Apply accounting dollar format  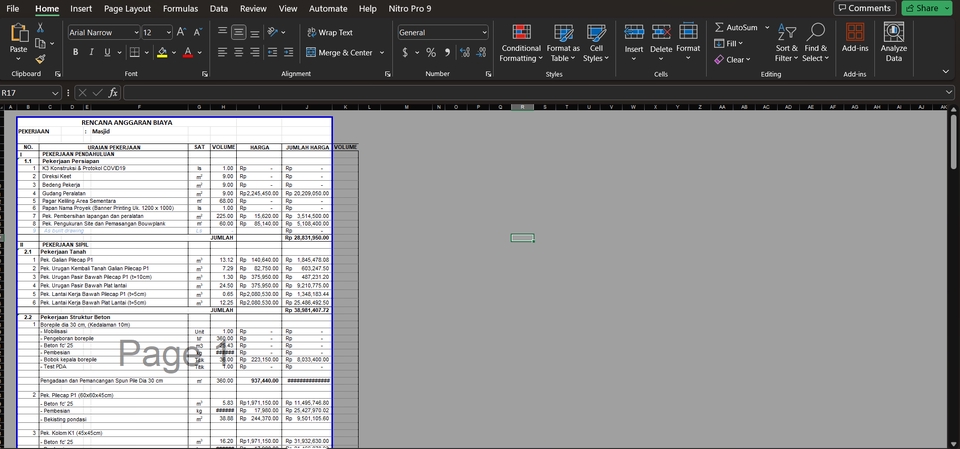[405, 53]
